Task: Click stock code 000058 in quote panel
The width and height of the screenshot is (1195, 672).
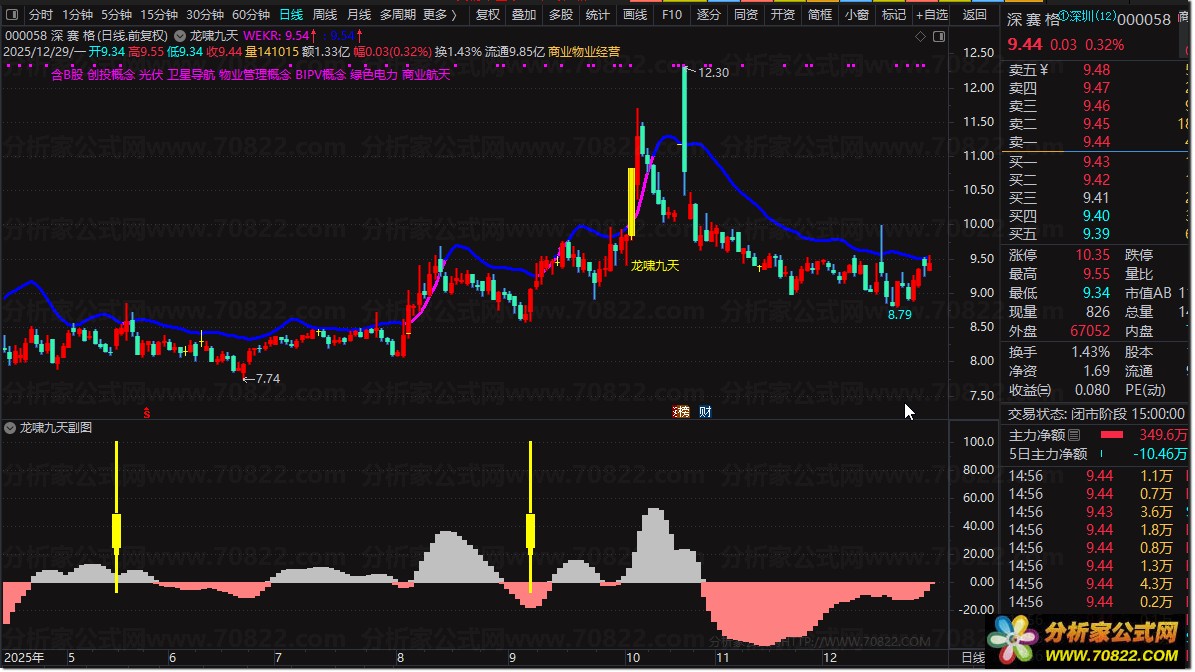Action: 1144,20
